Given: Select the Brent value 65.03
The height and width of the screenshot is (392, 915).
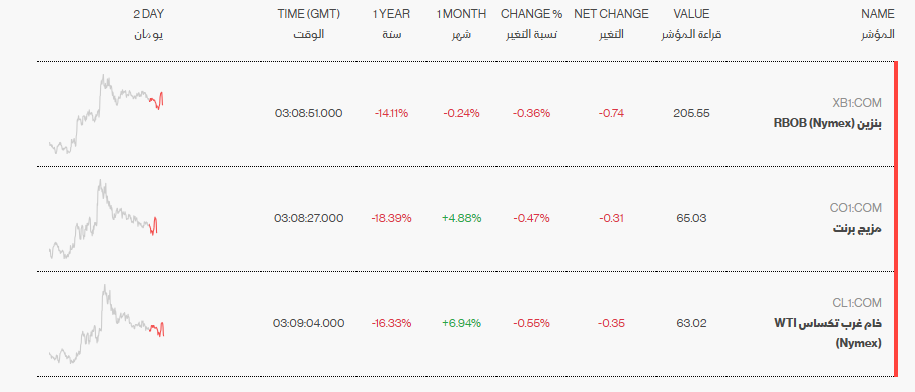Looking at the screenshot, I should (692, 219).
